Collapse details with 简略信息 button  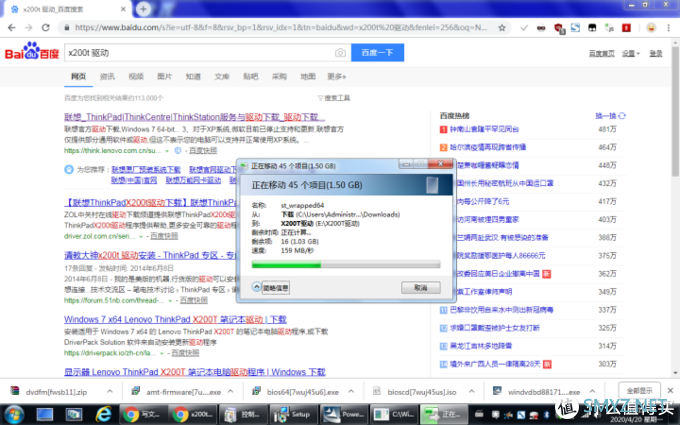271,288
